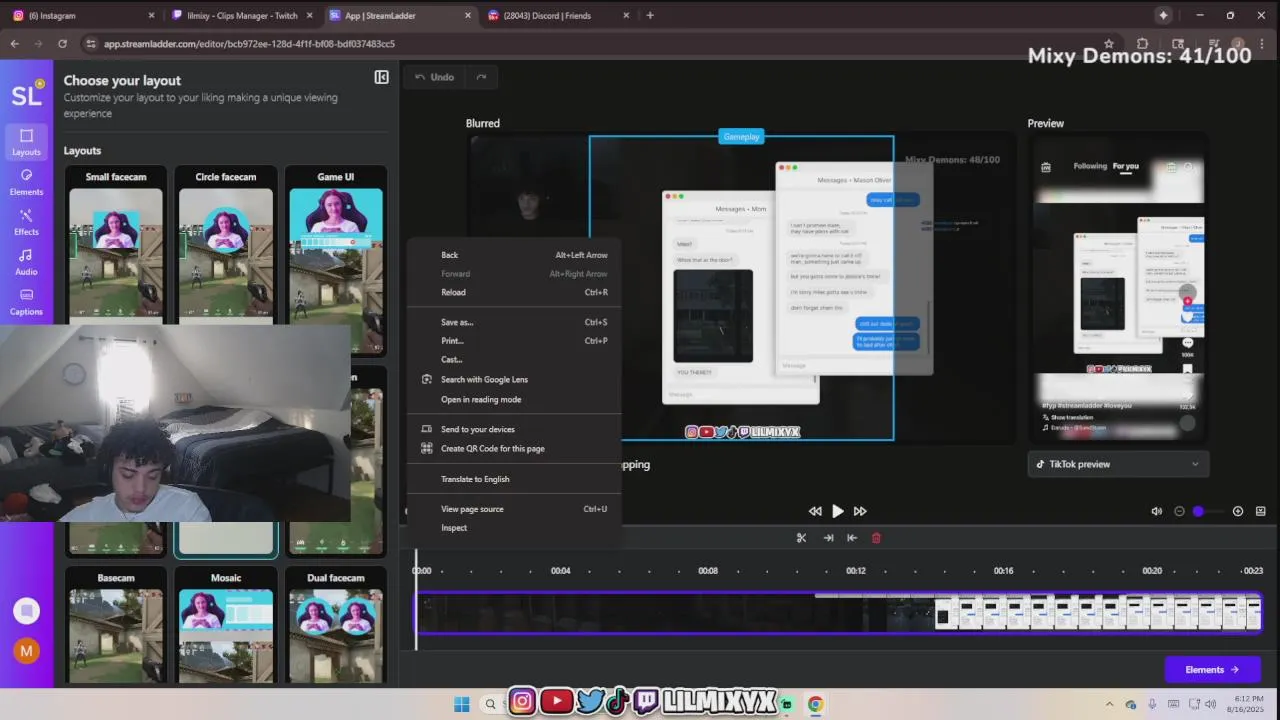Click the timeline at the 00:16 mark
This screenshot has height=720, width=1280.
(x=1004, y=571)
